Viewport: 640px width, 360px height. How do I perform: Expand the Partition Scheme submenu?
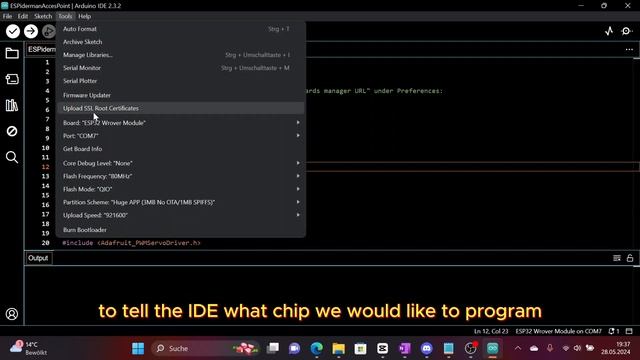(180, 202)
